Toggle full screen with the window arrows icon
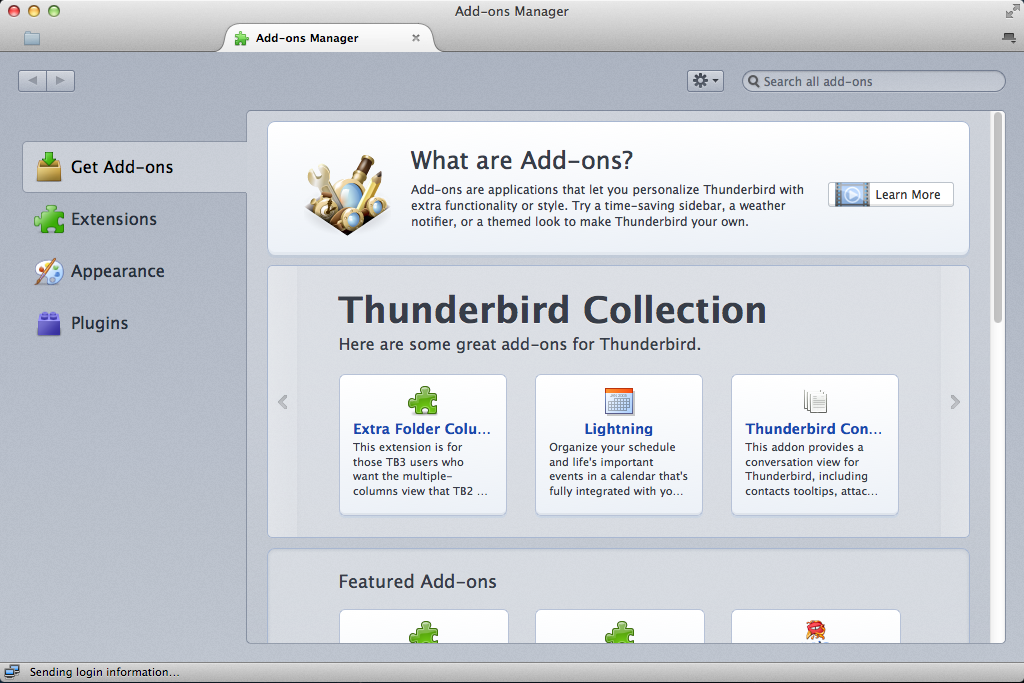The image size is (1024, 683). tap(1012, 11)
